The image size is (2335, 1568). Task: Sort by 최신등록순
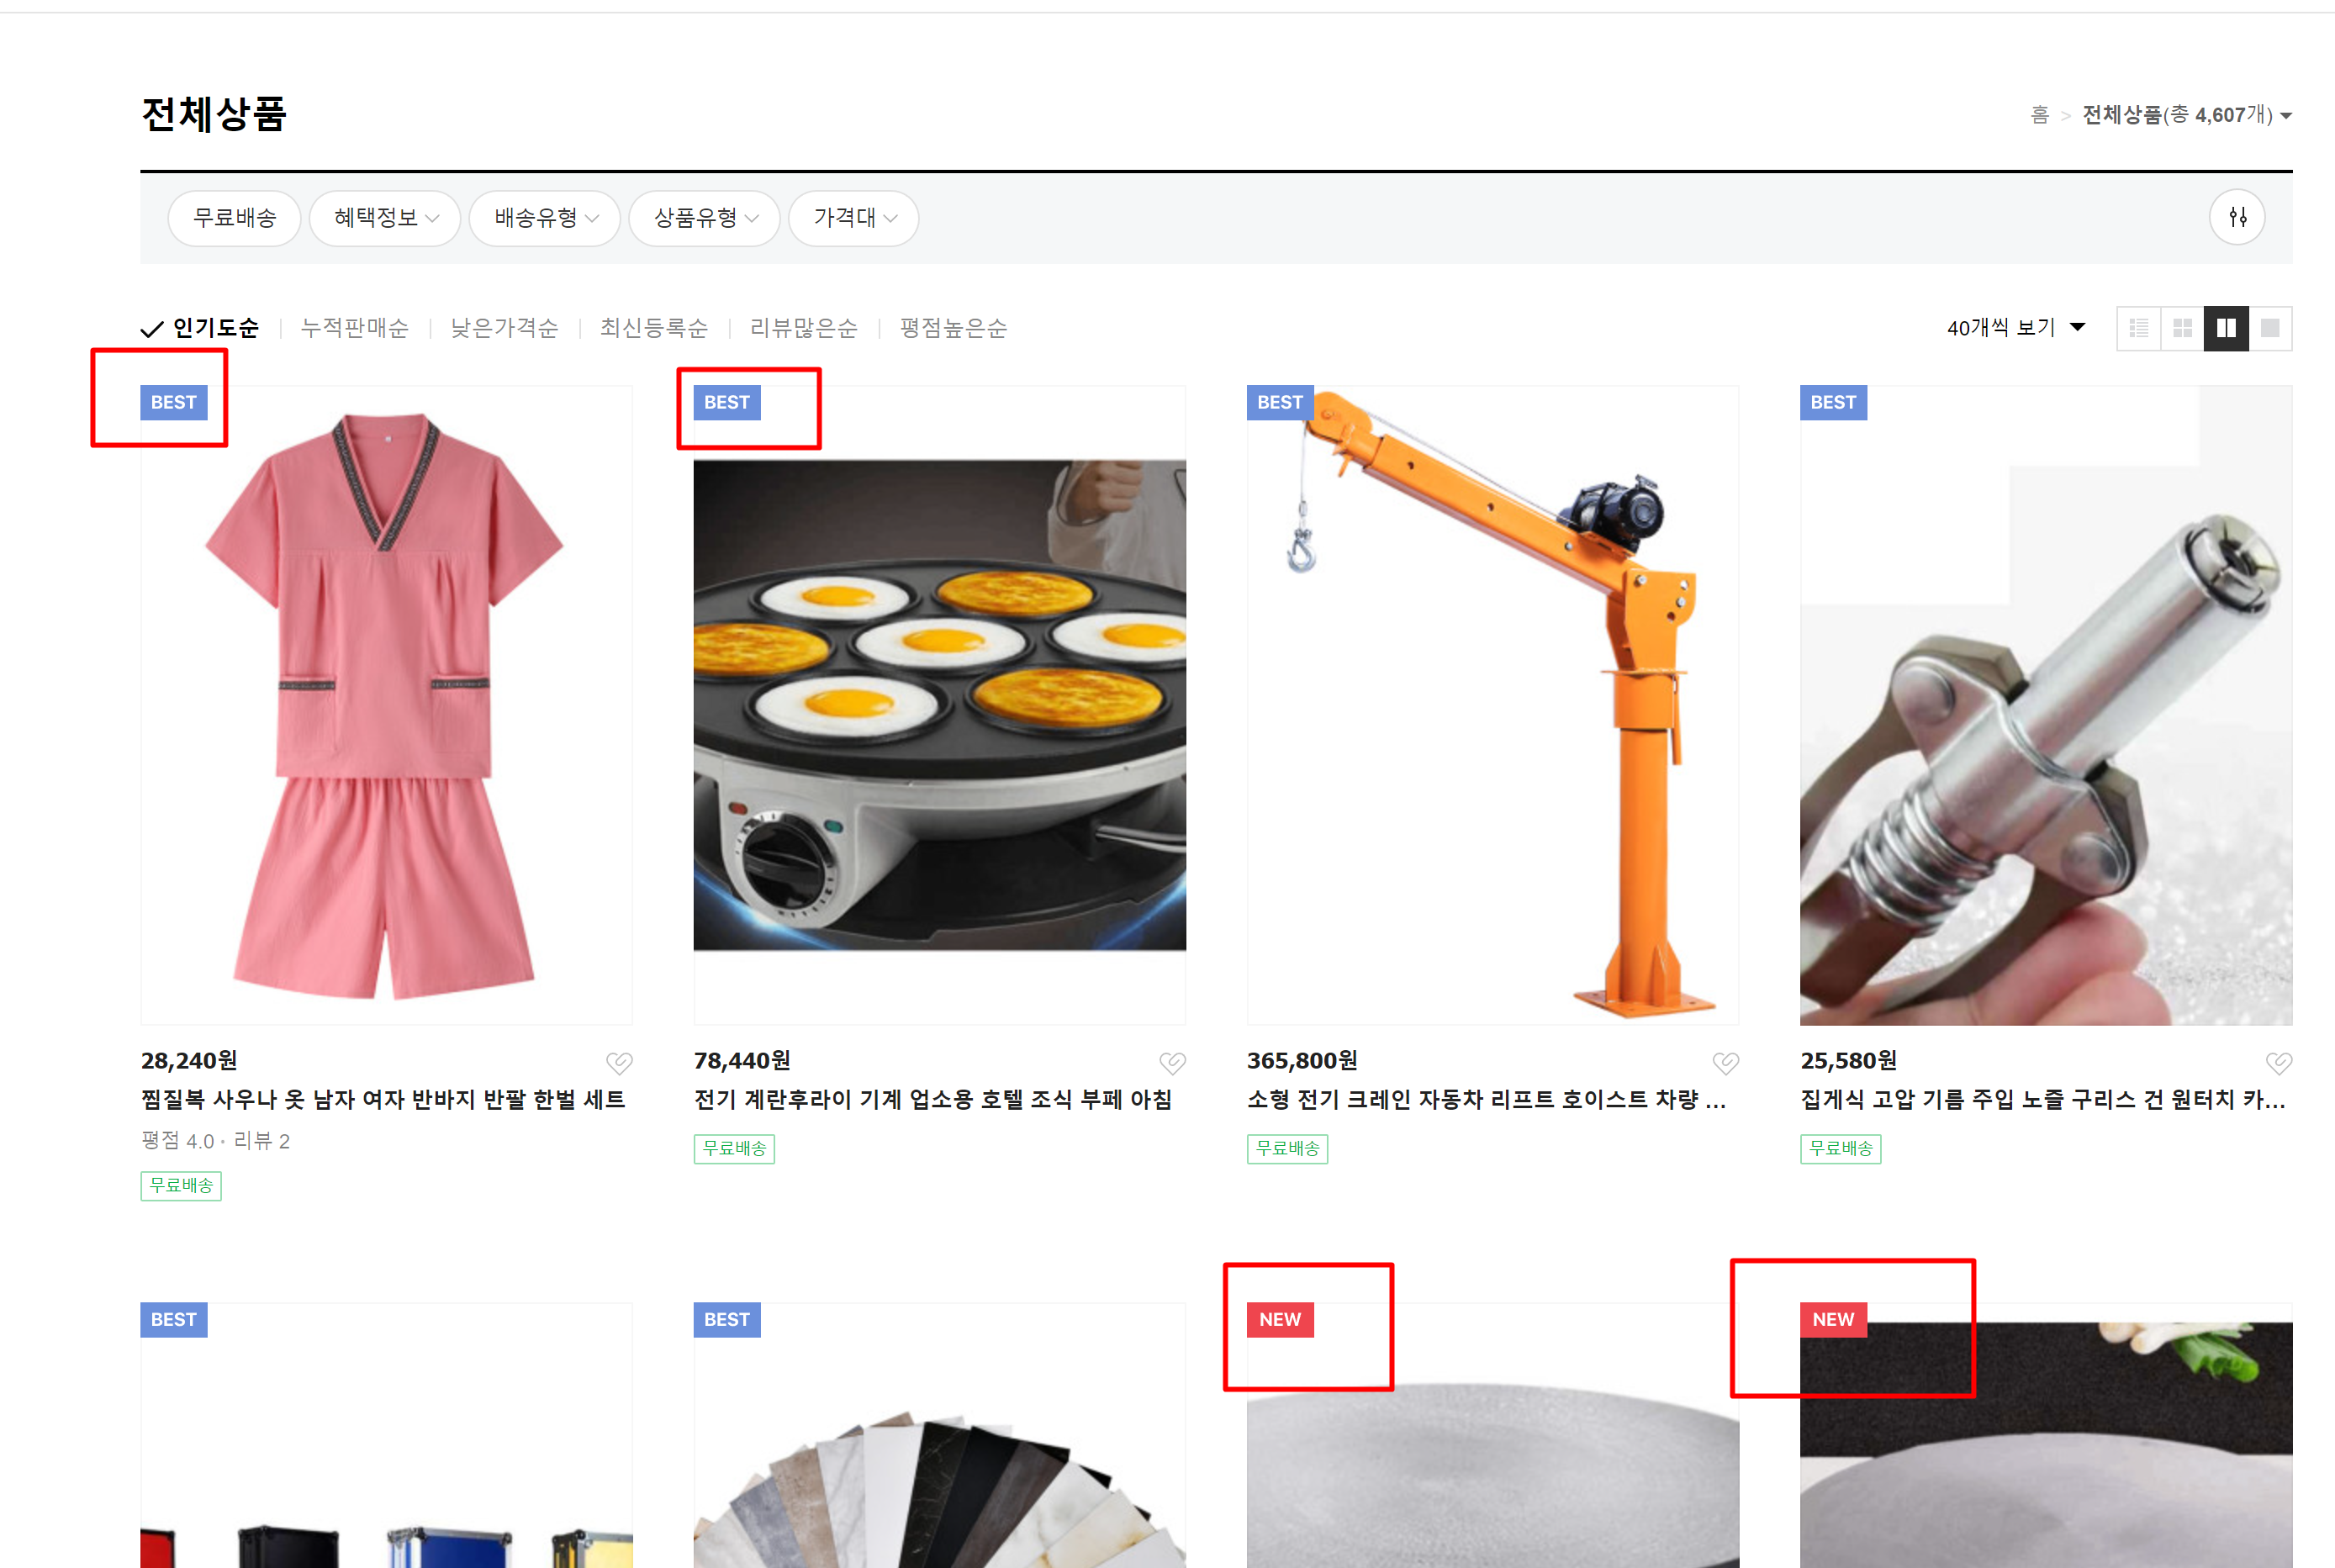click(x=653, y=328)
